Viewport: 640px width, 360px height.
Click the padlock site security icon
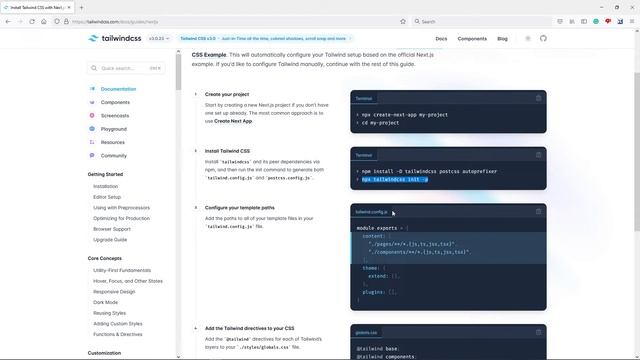point(66,21)
